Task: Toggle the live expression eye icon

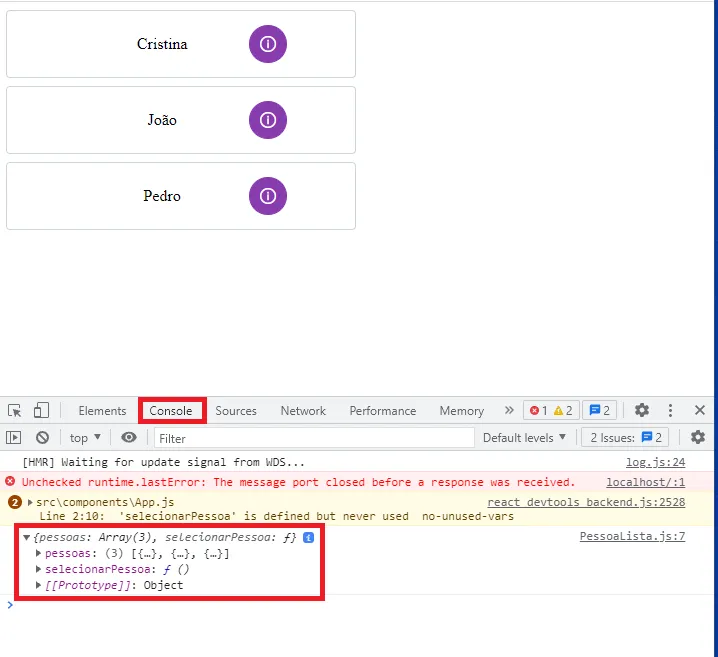Action: (x=129, y=437)
